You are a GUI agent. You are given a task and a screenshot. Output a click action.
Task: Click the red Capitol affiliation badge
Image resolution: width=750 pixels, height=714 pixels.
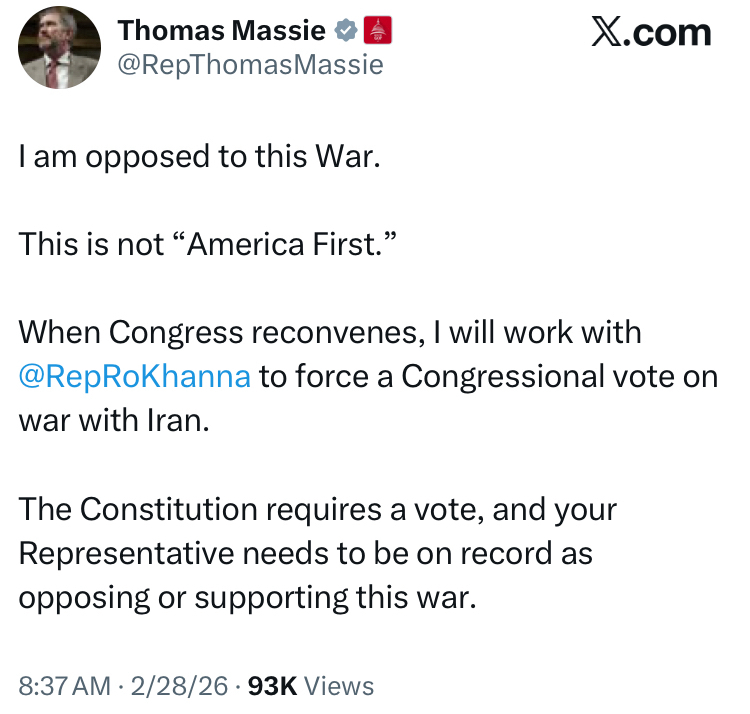tap(377, 31)
